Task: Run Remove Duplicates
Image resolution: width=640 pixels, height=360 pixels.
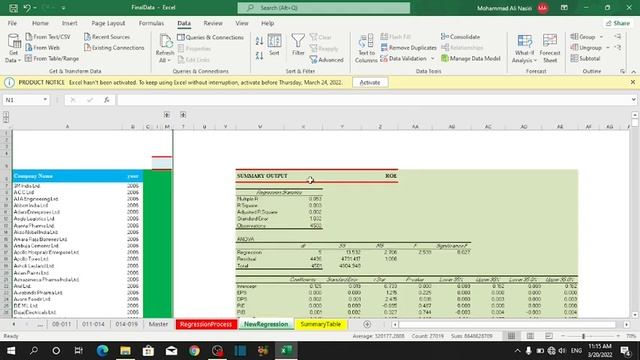Action: tap(409, 48)
